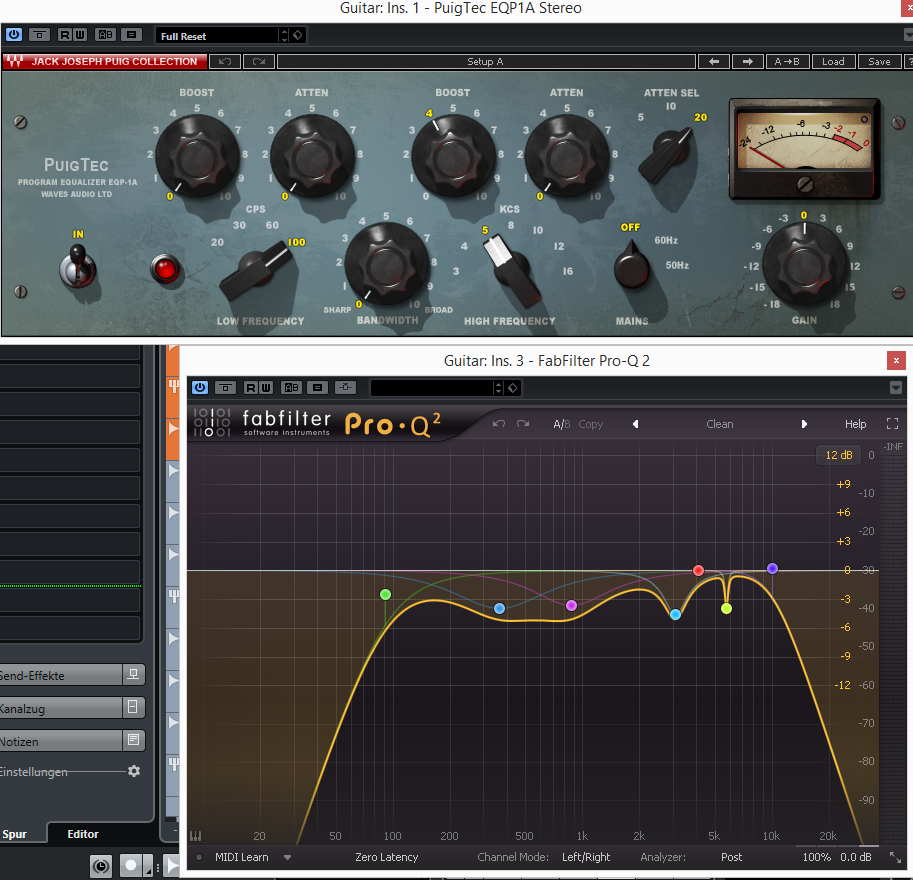913x880 pixels.
Task: Click FabFilter next preset arrow
Action: pos(804,424)
